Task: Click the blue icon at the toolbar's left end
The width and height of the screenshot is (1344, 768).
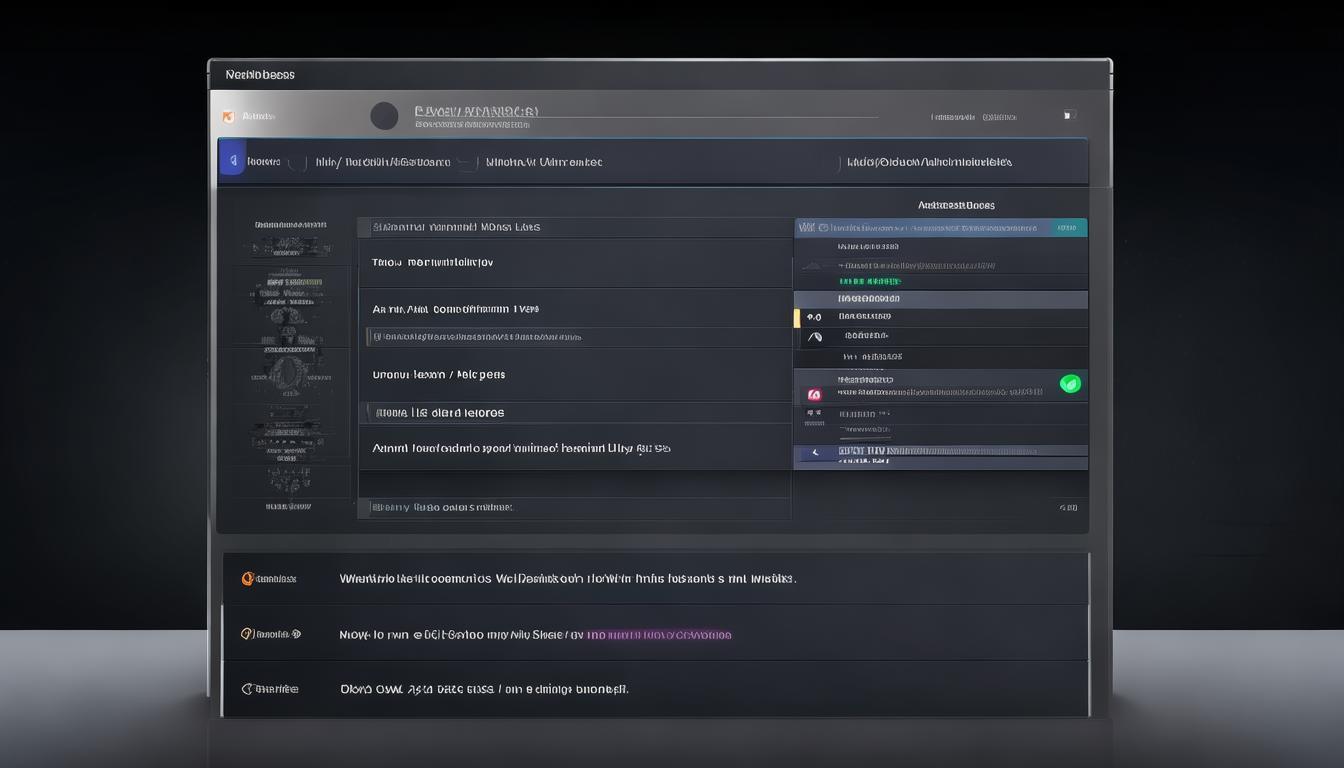Action: (231, 161)
